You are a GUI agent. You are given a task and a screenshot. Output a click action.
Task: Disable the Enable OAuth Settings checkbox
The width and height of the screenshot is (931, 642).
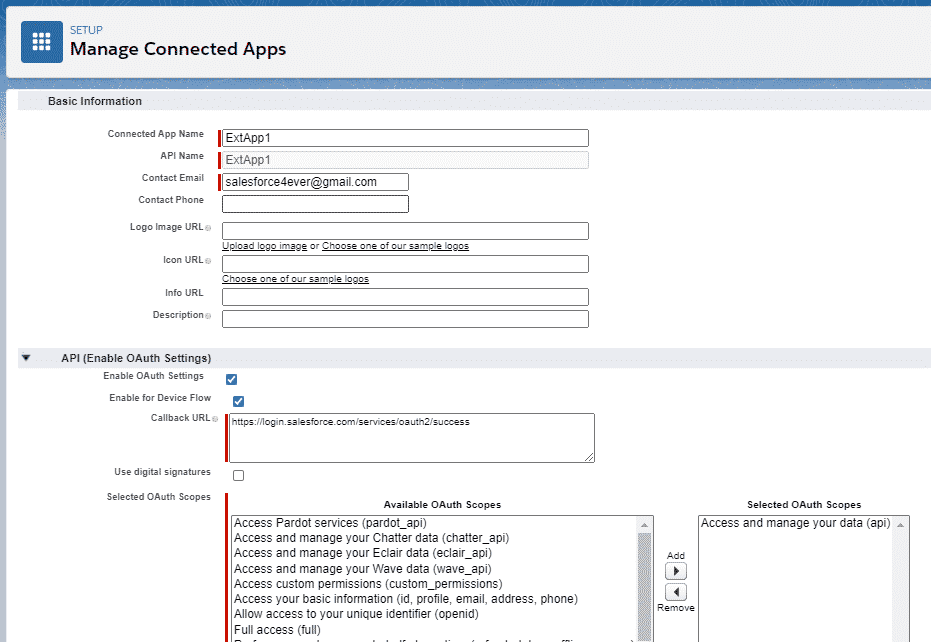[x=231, y=379]
